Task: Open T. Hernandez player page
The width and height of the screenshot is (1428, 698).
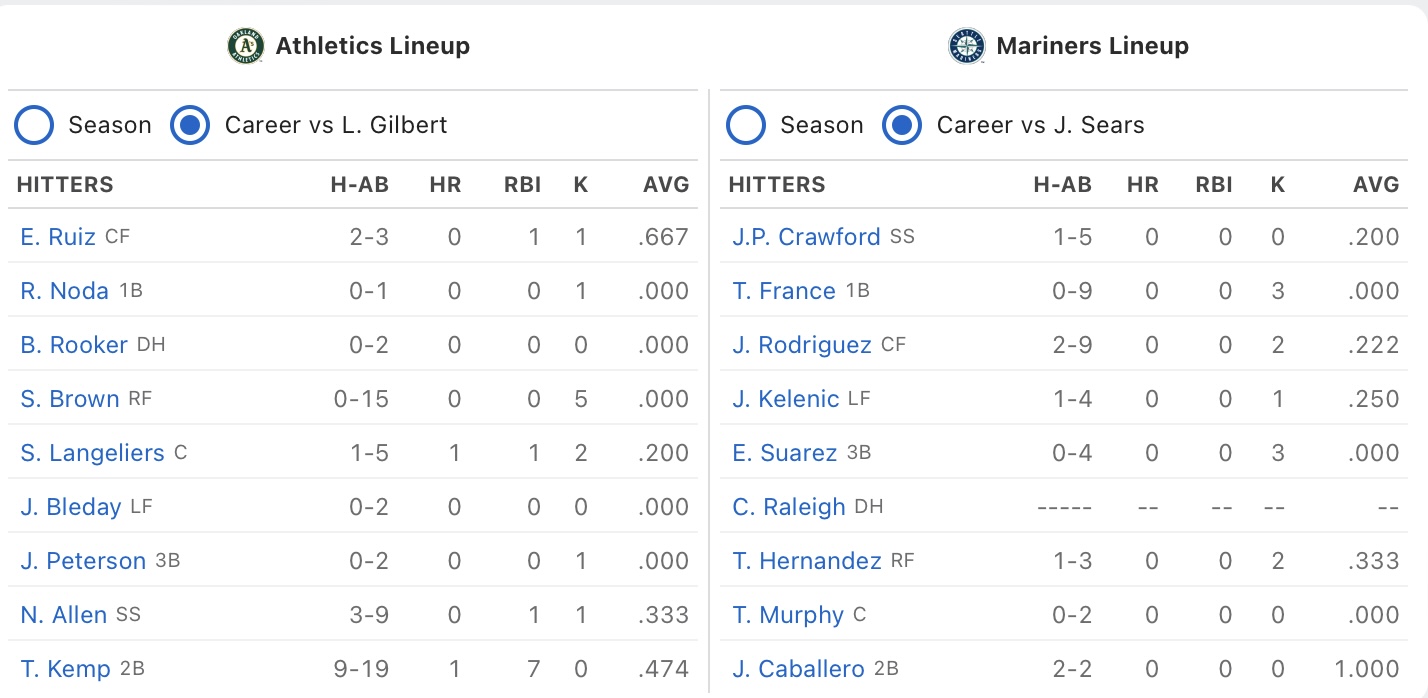Action: tap(807, 561)
